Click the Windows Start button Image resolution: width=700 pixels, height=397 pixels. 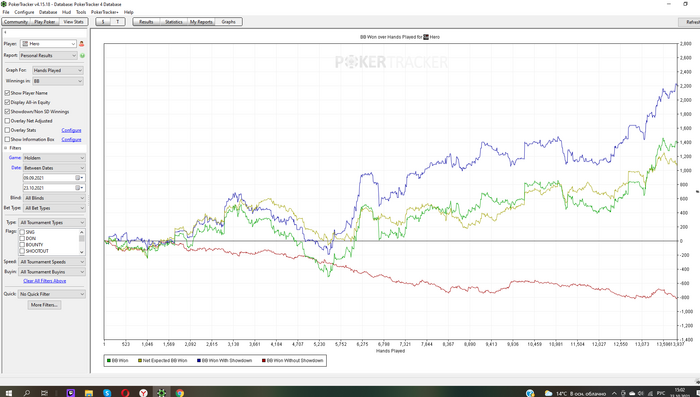(x=8, y=393)
